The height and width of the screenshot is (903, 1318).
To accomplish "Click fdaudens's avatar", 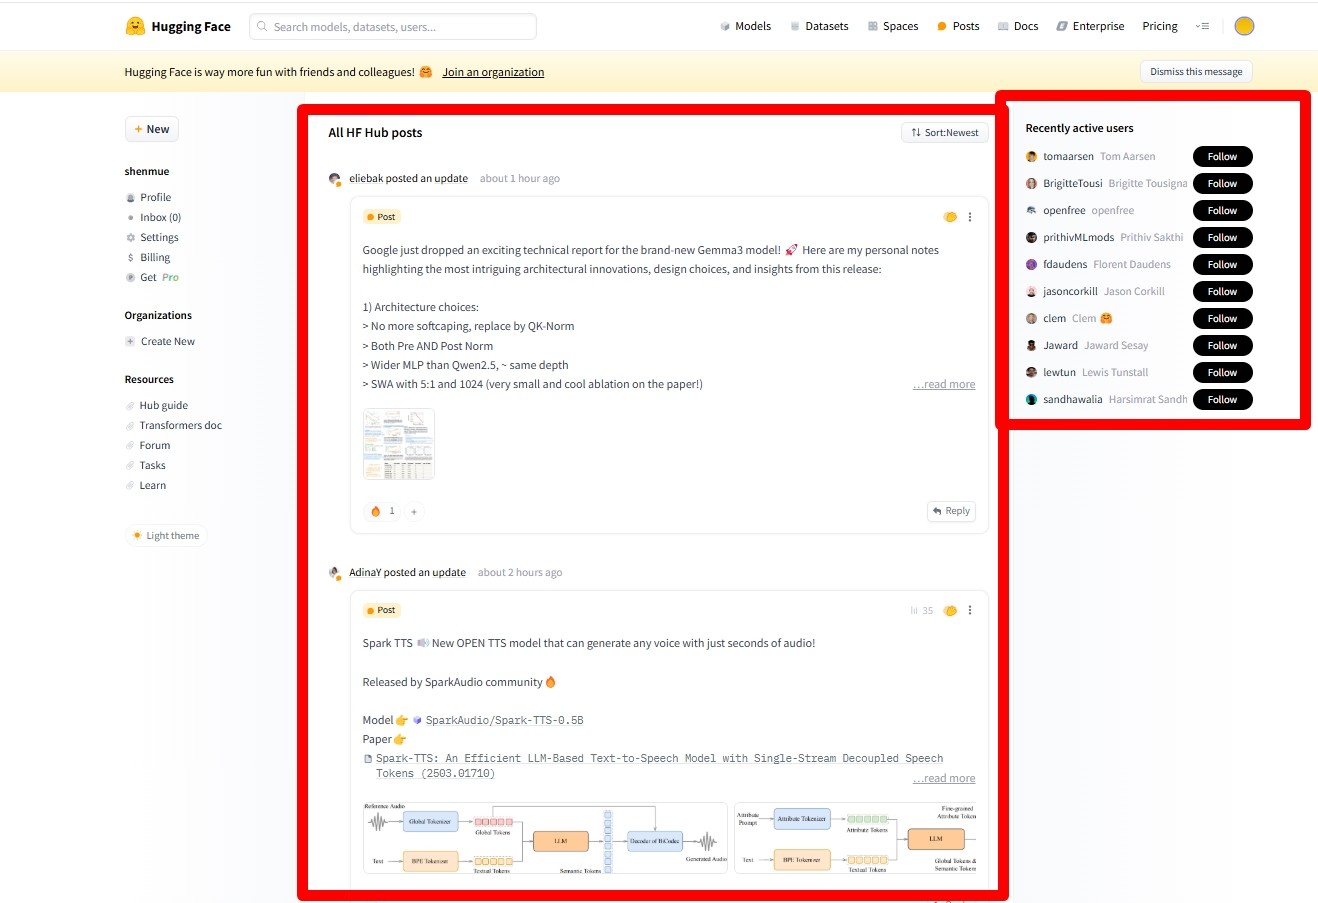I will coord(1031,265).
